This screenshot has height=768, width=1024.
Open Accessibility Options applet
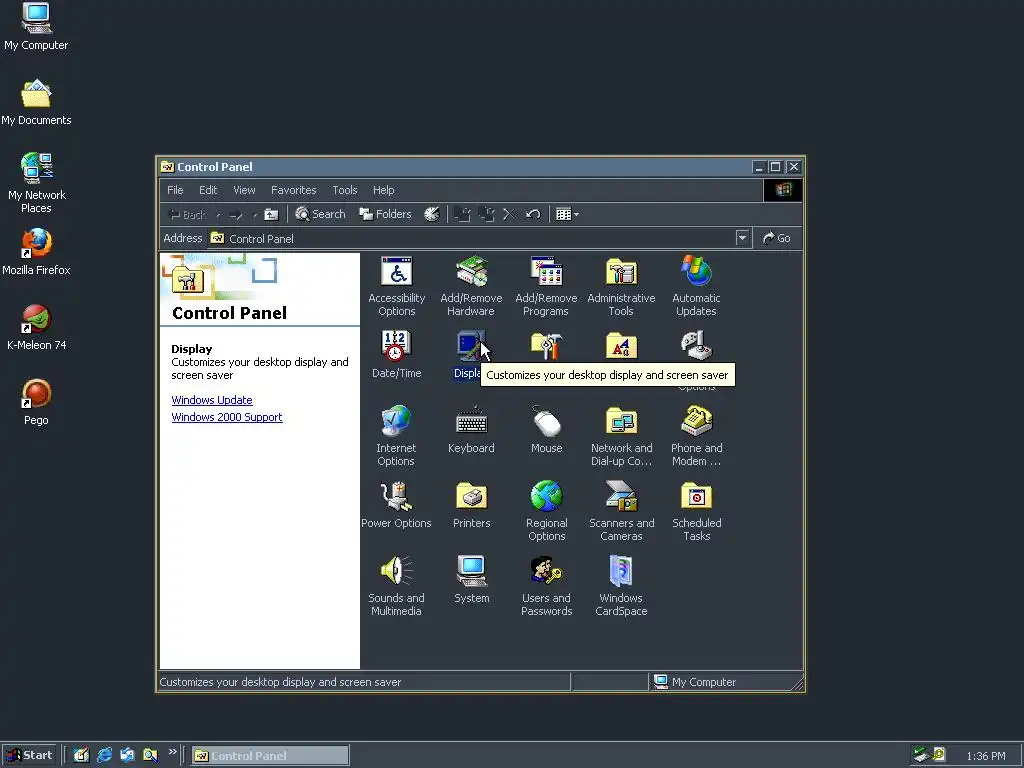(x=396, y=286)
